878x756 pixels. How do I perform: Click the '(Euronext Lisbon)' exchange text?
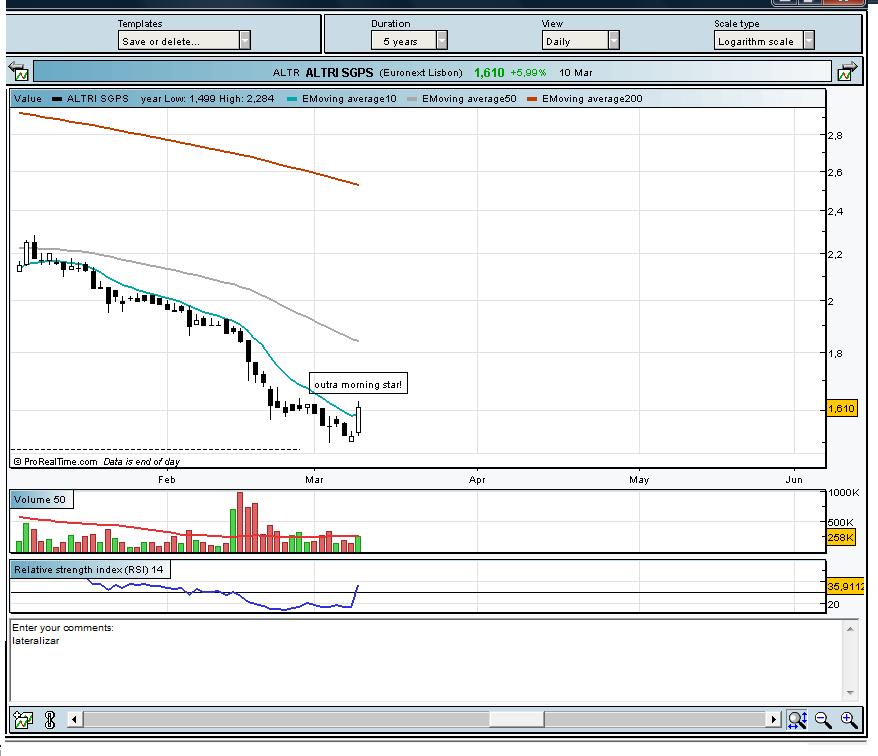click(421, 72)
